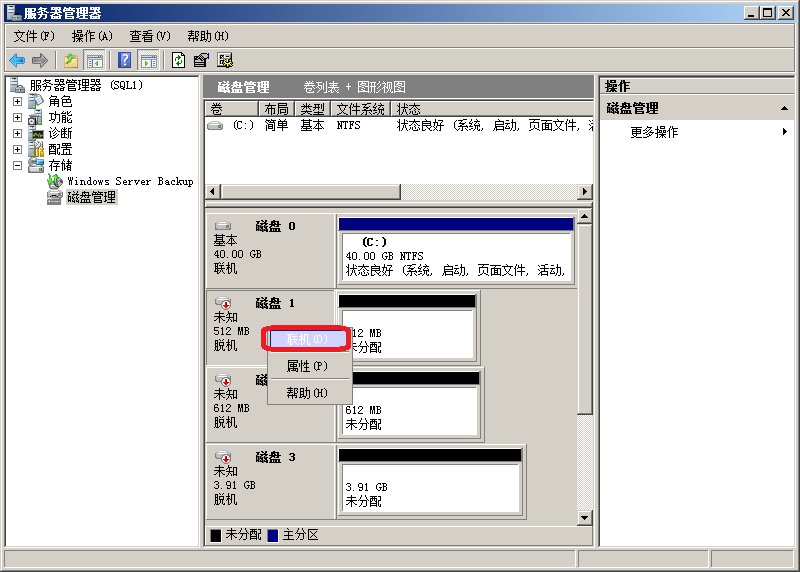
Task: Click the C: volume drive icon in list
Action: pos(215,126)
